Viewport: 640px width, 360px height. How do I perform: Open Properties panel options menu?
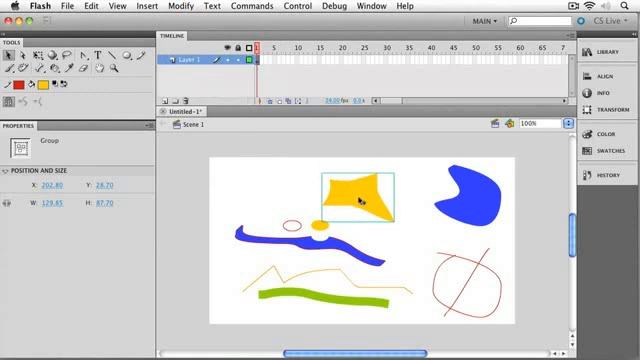coord(149,126)
